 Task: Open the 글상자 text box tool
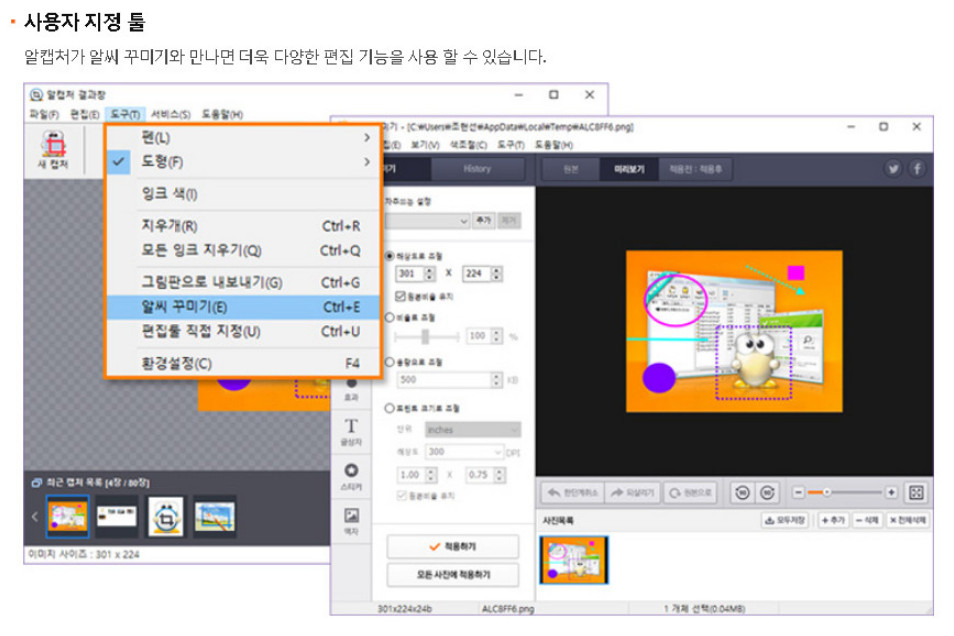351,432
